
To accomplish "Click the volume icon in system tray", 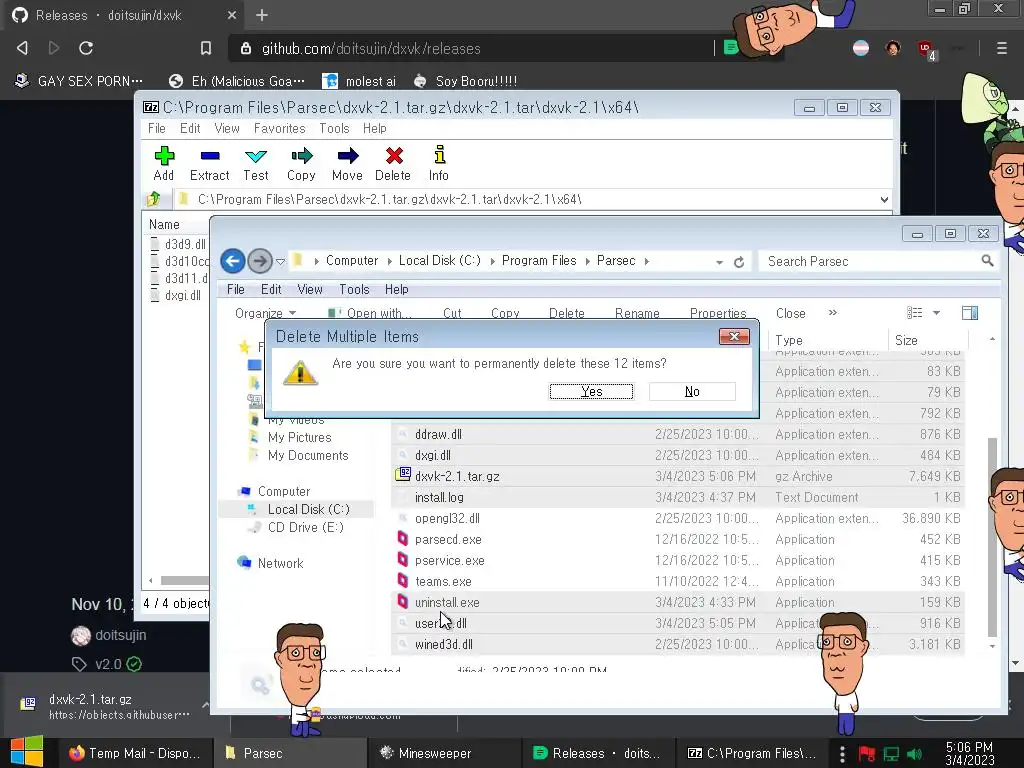I will (x=915, y=754).
